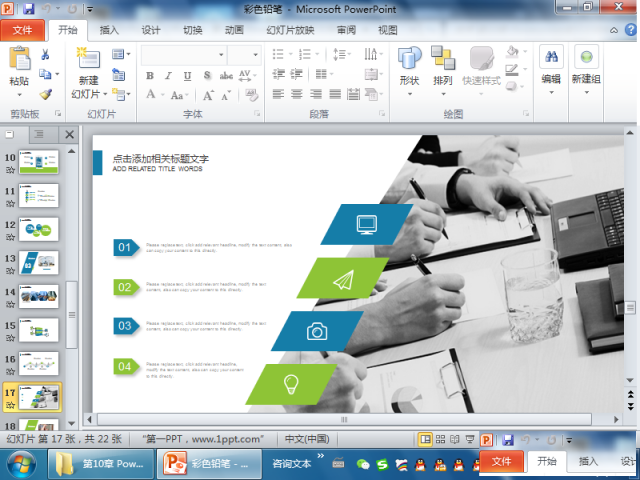
Task: Open the font name dropdown
Action: point(219,54)
